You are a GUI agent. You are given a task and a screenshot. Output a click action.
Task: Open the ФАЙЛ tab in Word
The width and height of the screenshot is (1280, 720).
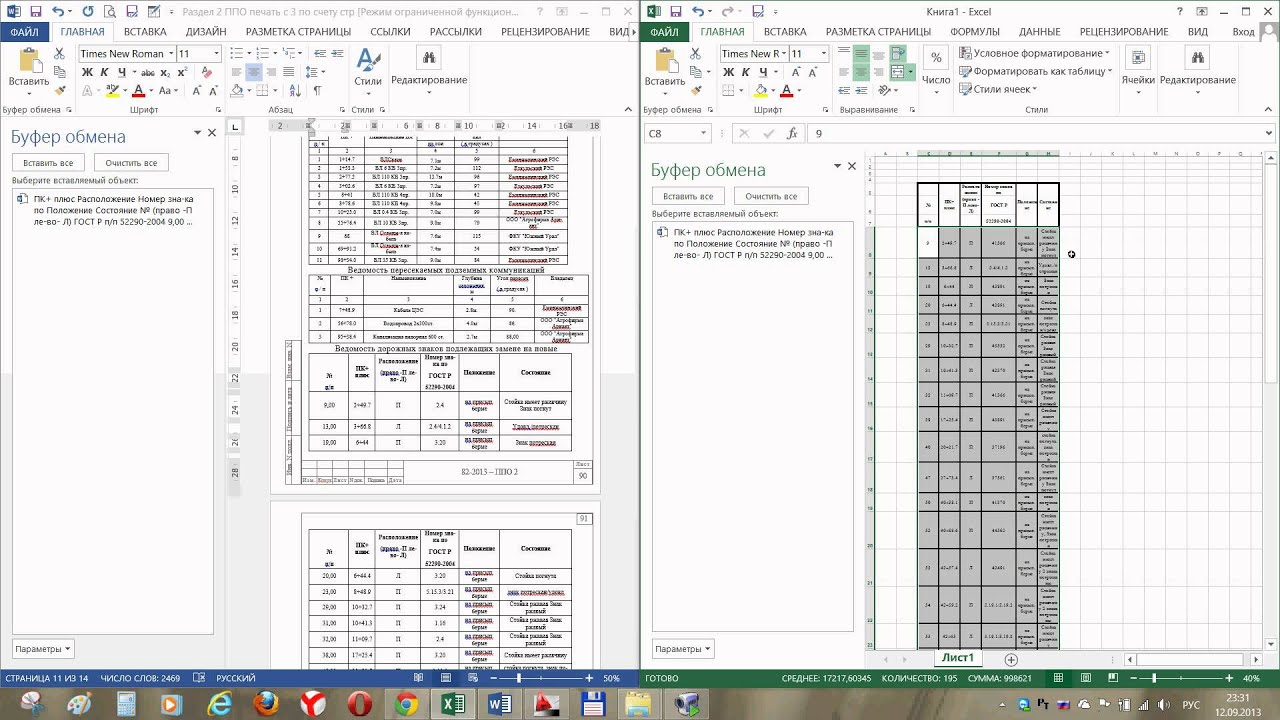25,32
